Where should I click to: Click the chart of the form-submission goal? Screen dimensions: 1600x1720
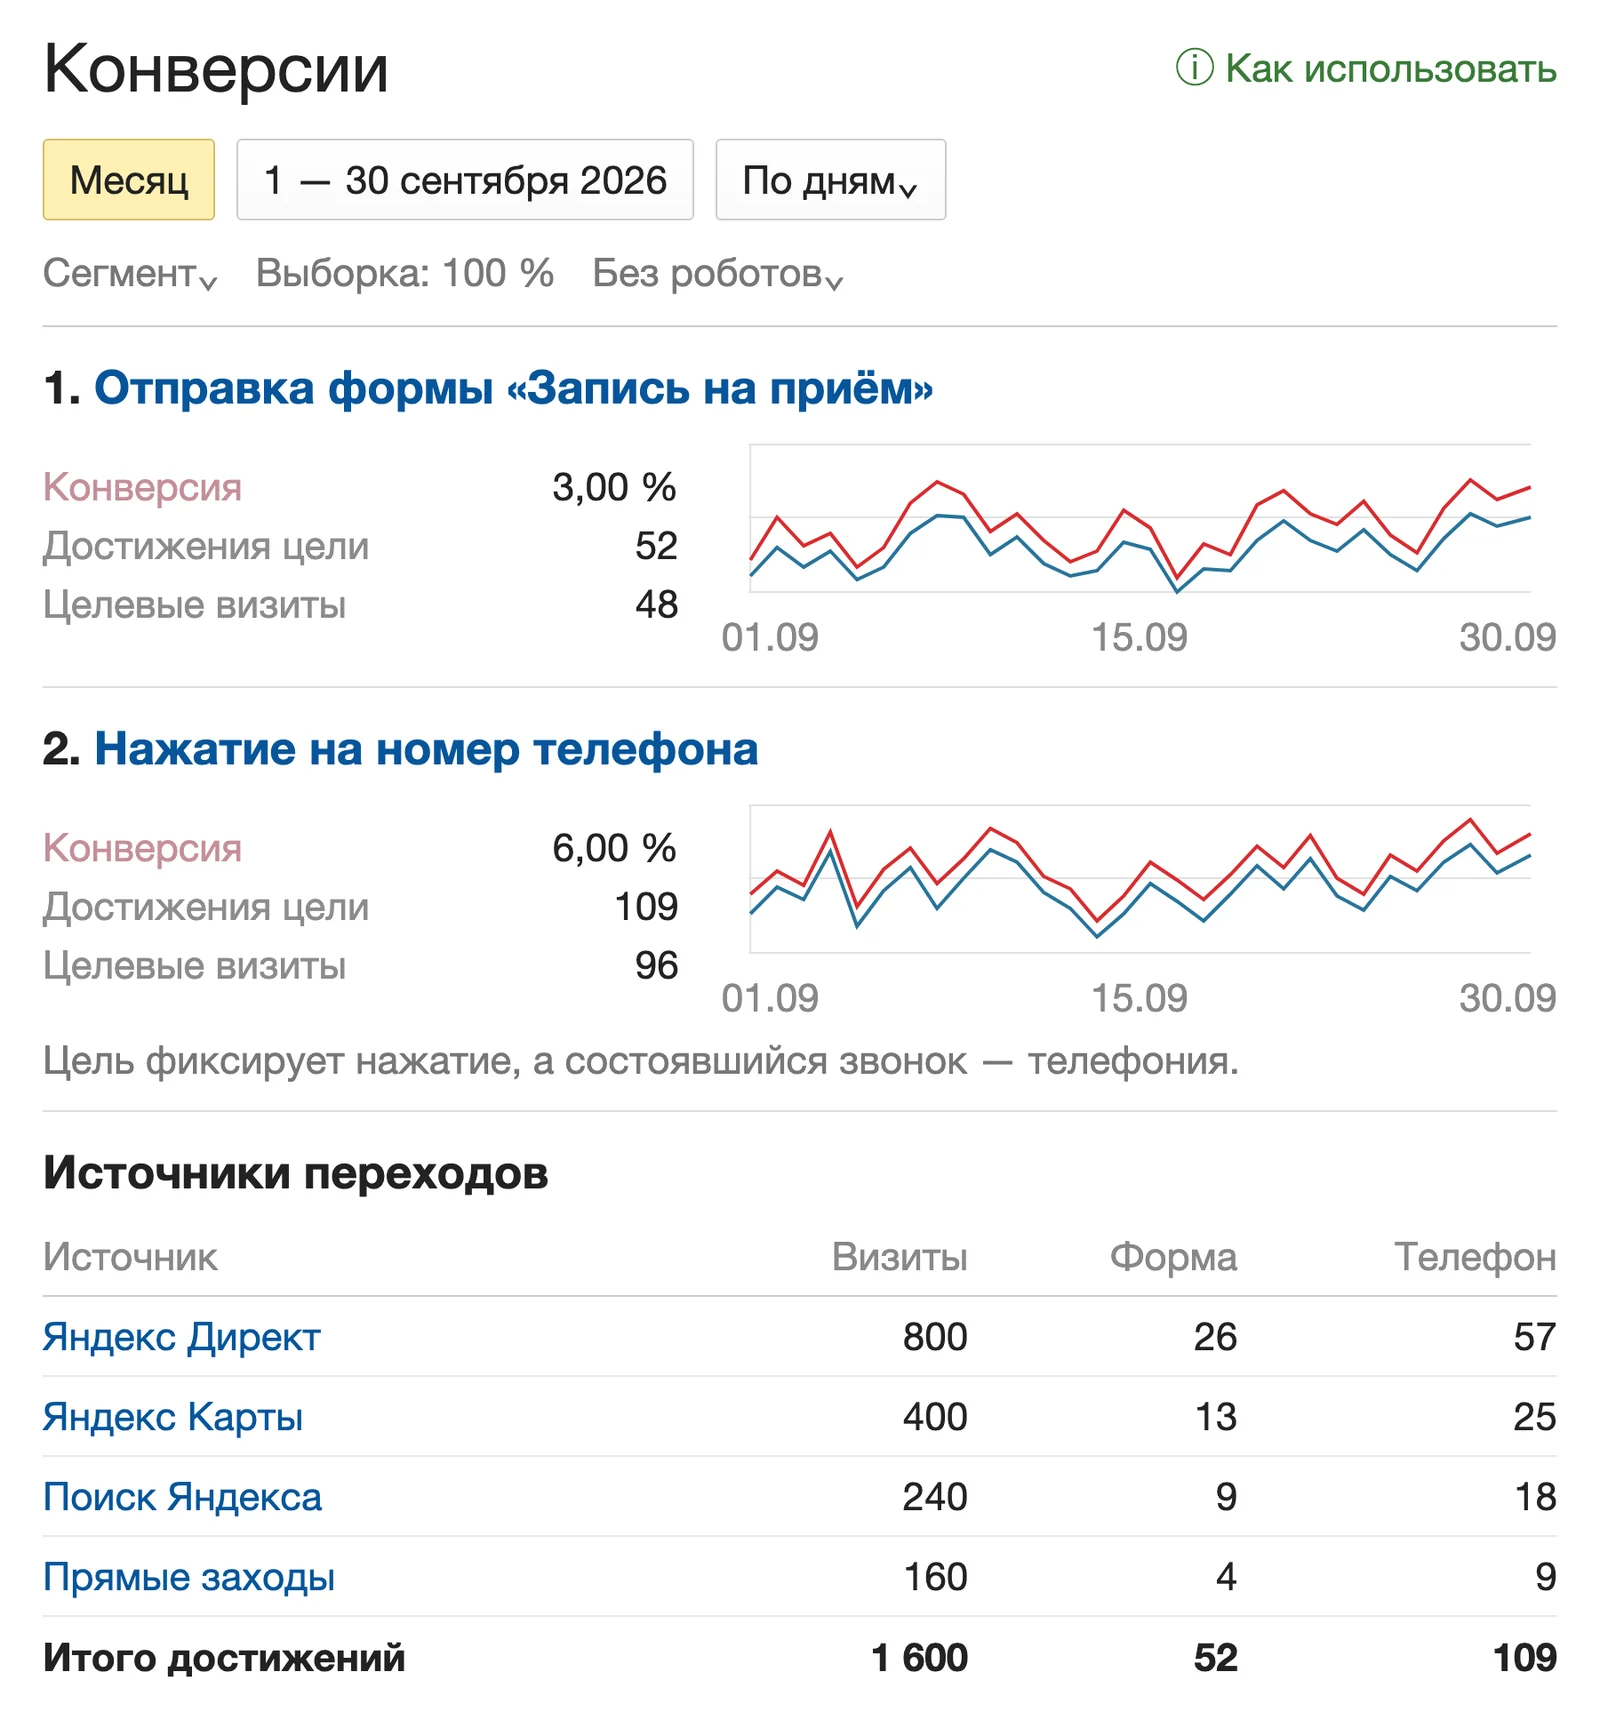coord(1140,518)
